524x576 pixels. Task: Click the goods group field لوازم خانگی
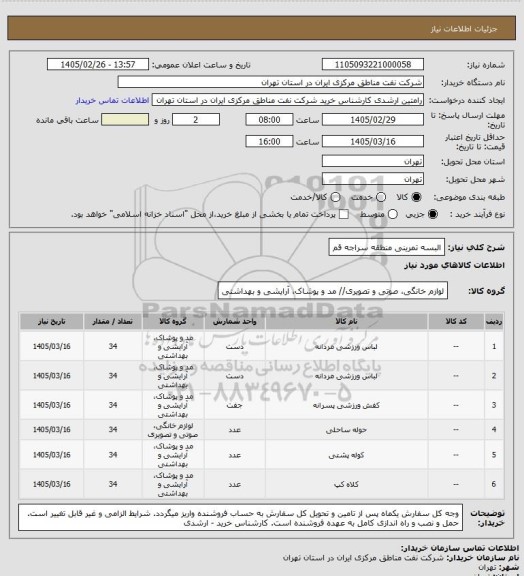click(333, 291)
